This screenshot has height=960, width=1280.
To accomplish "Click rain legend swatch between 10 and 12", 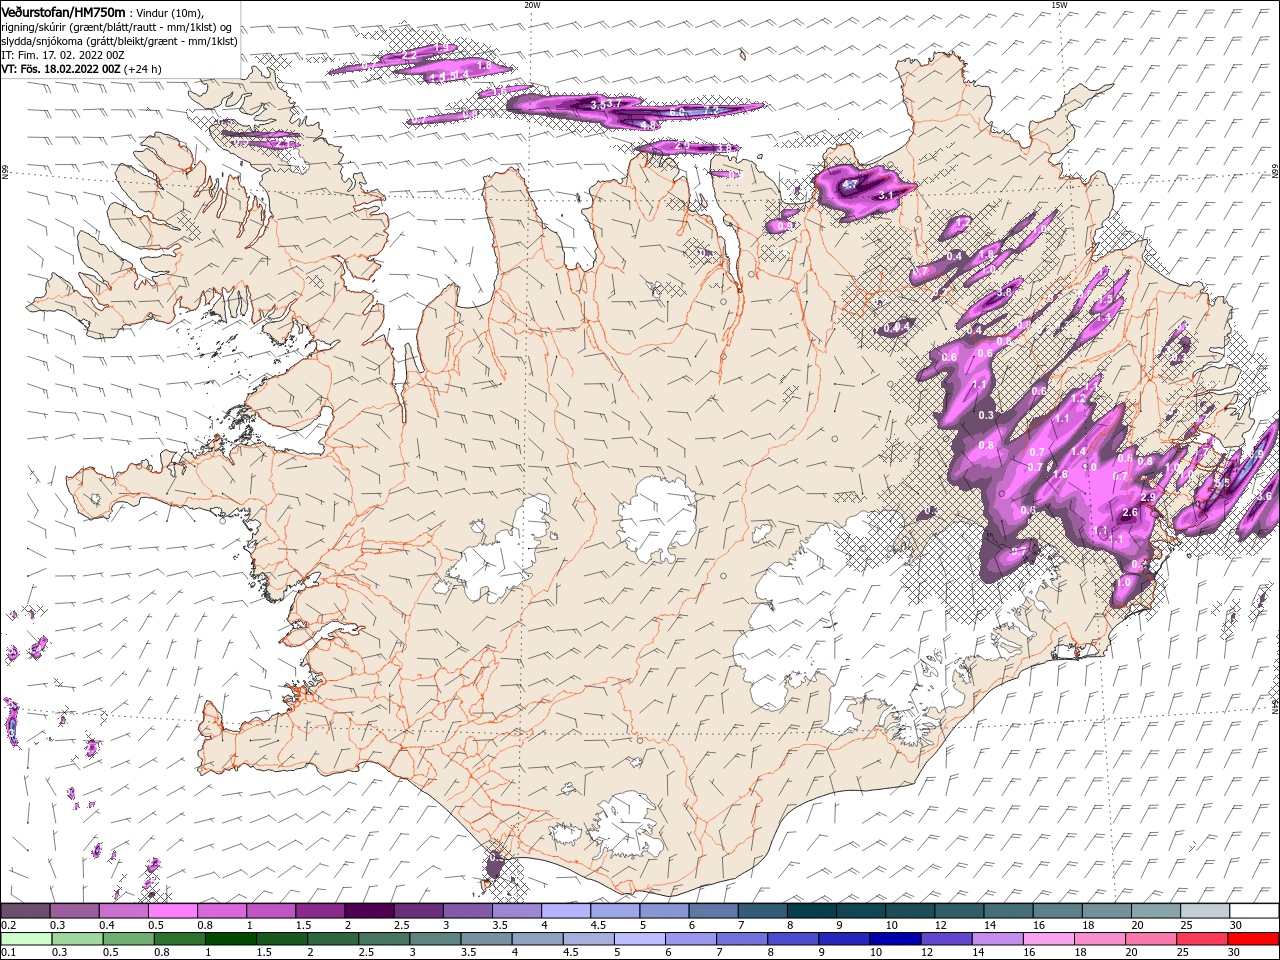I will click(x=896, y=939).
